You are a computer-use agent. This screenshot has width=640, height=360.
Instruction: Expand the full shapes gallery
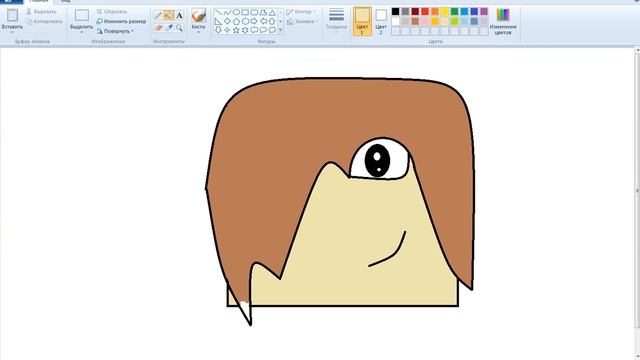[x=280, y=30]
